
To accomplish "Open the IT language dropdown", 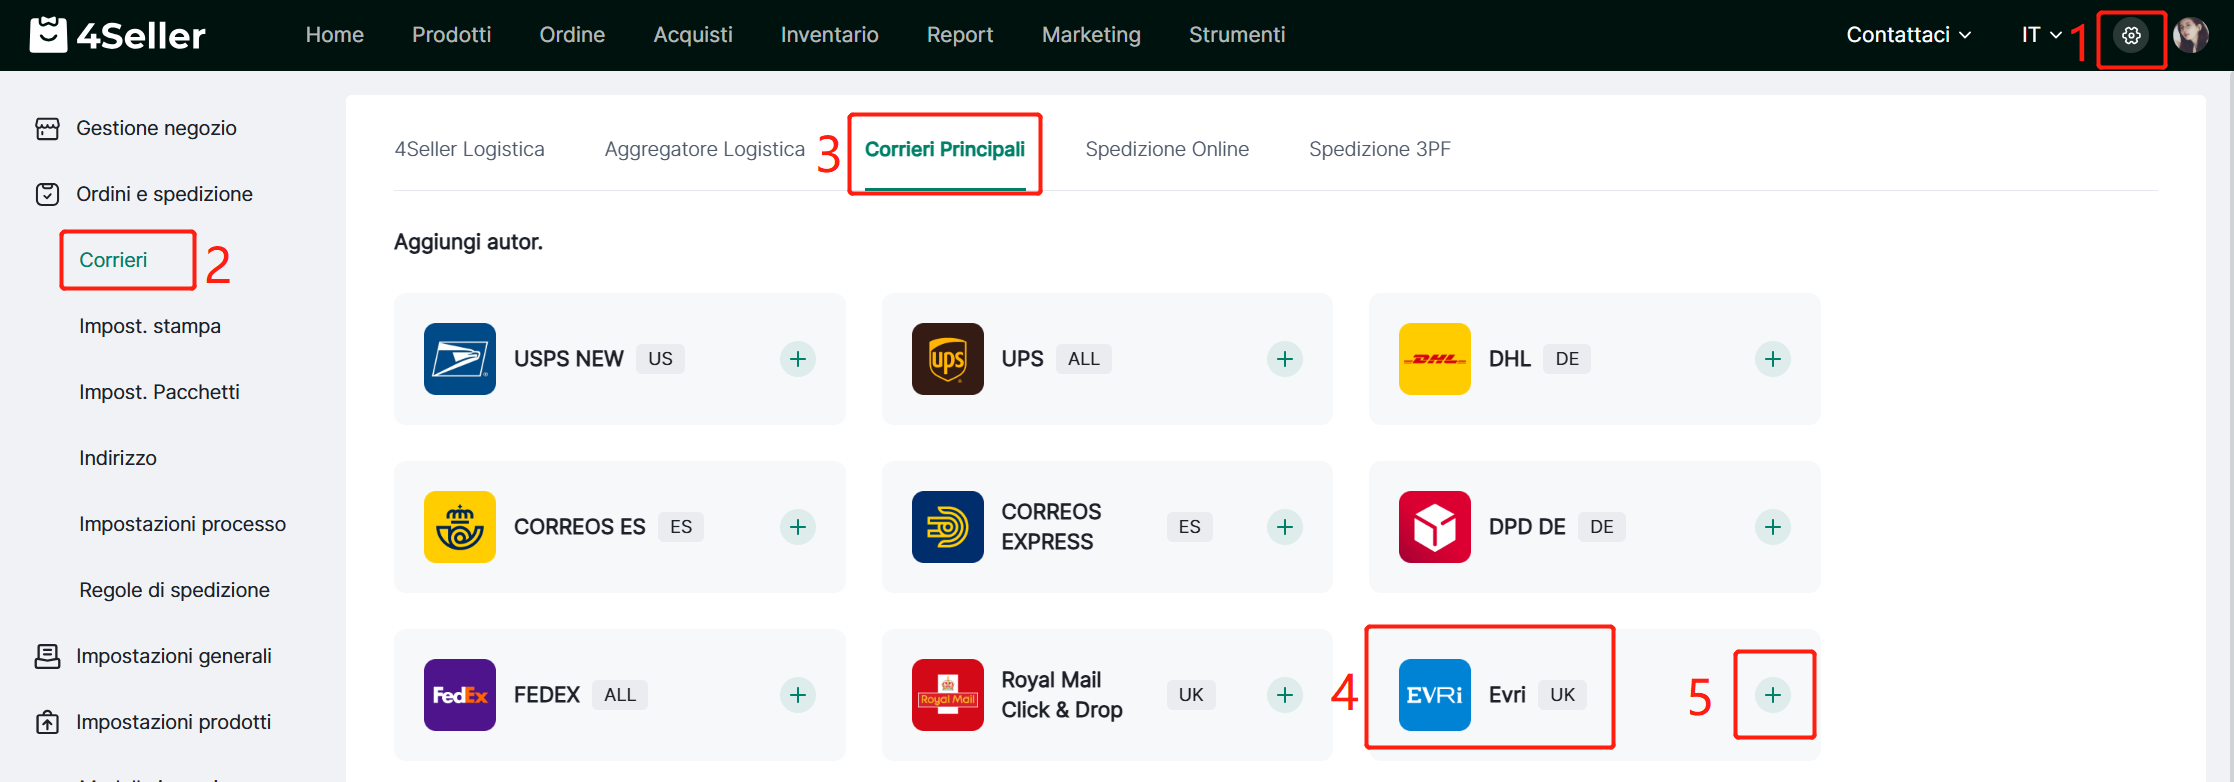I will [2041, 35].
